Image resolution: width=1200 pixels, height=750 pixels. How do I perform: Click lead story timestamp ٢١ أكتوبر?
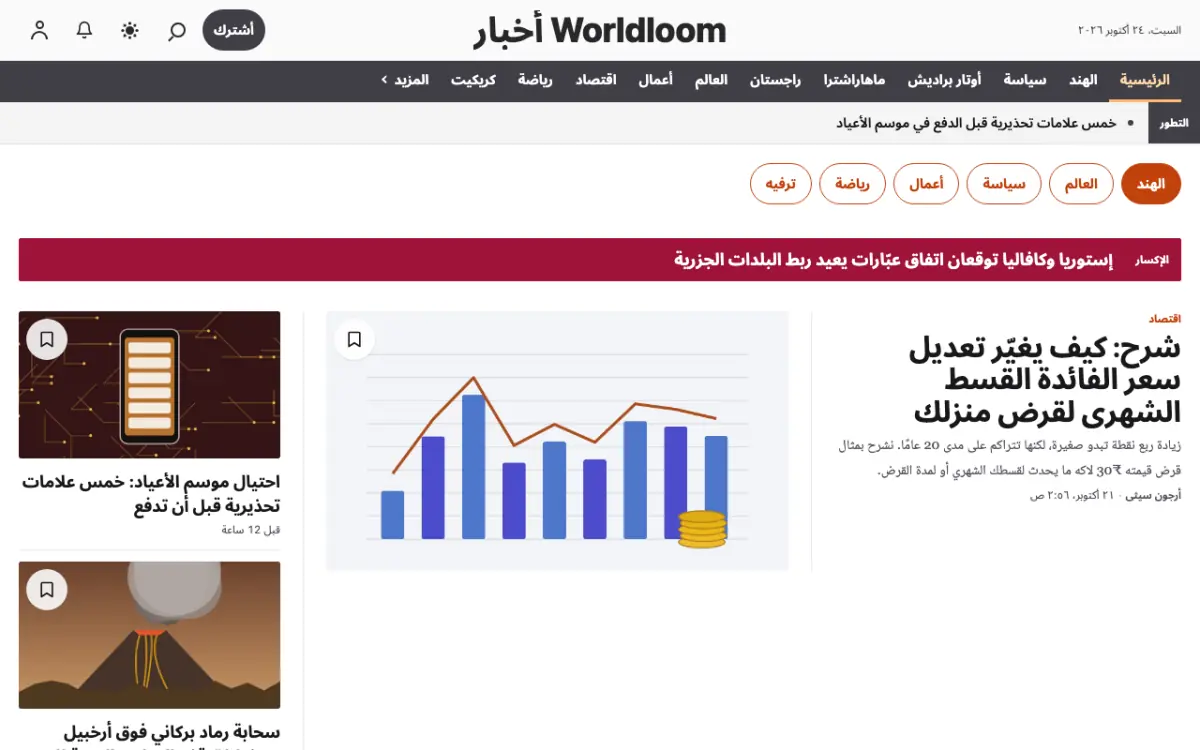(1073, 496)
